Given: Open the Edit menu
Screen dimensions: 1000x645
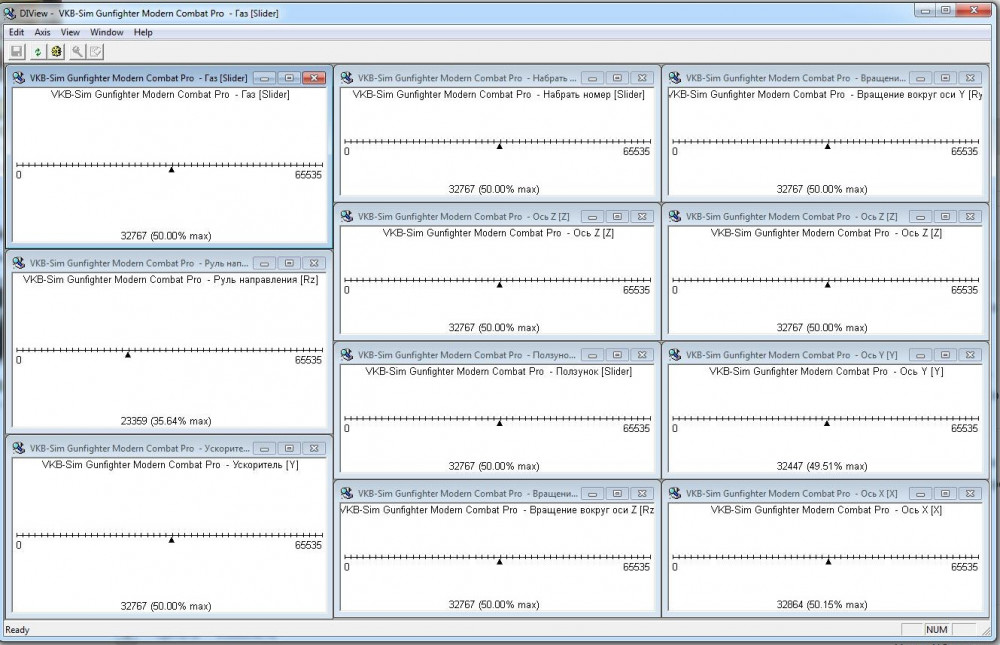Looking at the screenshot, I should pyautogui.click(x=16, y=32).
